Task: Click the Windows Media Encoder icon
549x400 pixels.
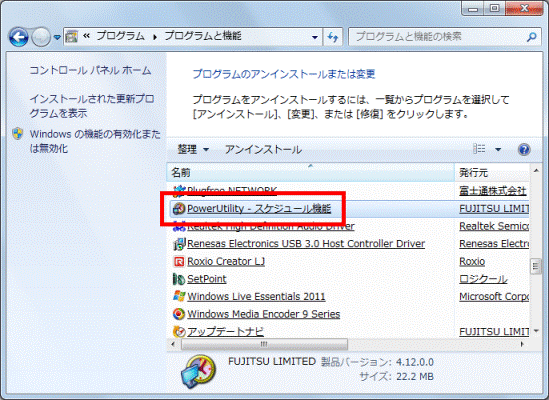Action: [179, 314]
